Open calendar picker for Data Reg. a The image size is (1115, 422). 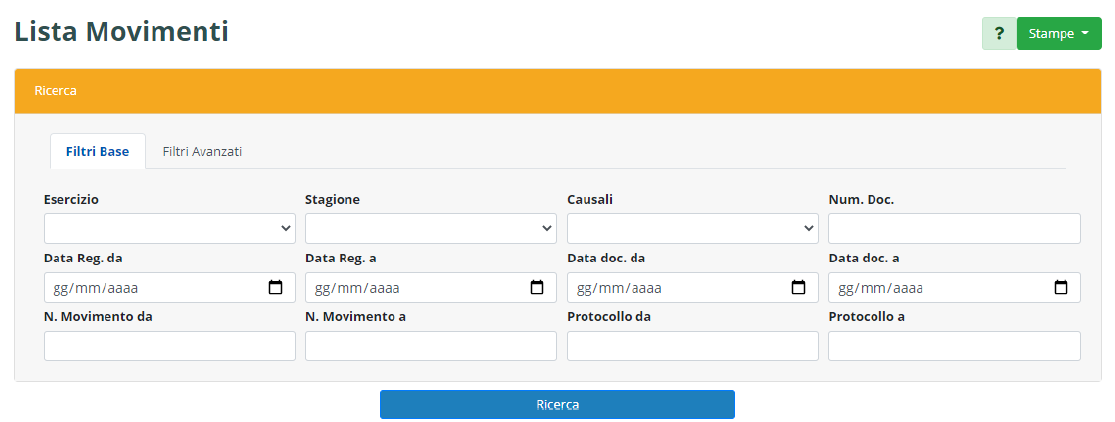coord(537,288)
